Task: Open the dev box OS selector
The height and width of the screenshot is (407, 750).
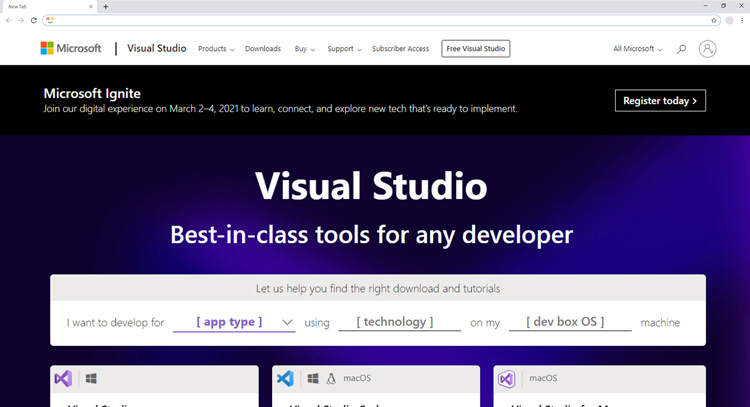Action: pos(570,322)
